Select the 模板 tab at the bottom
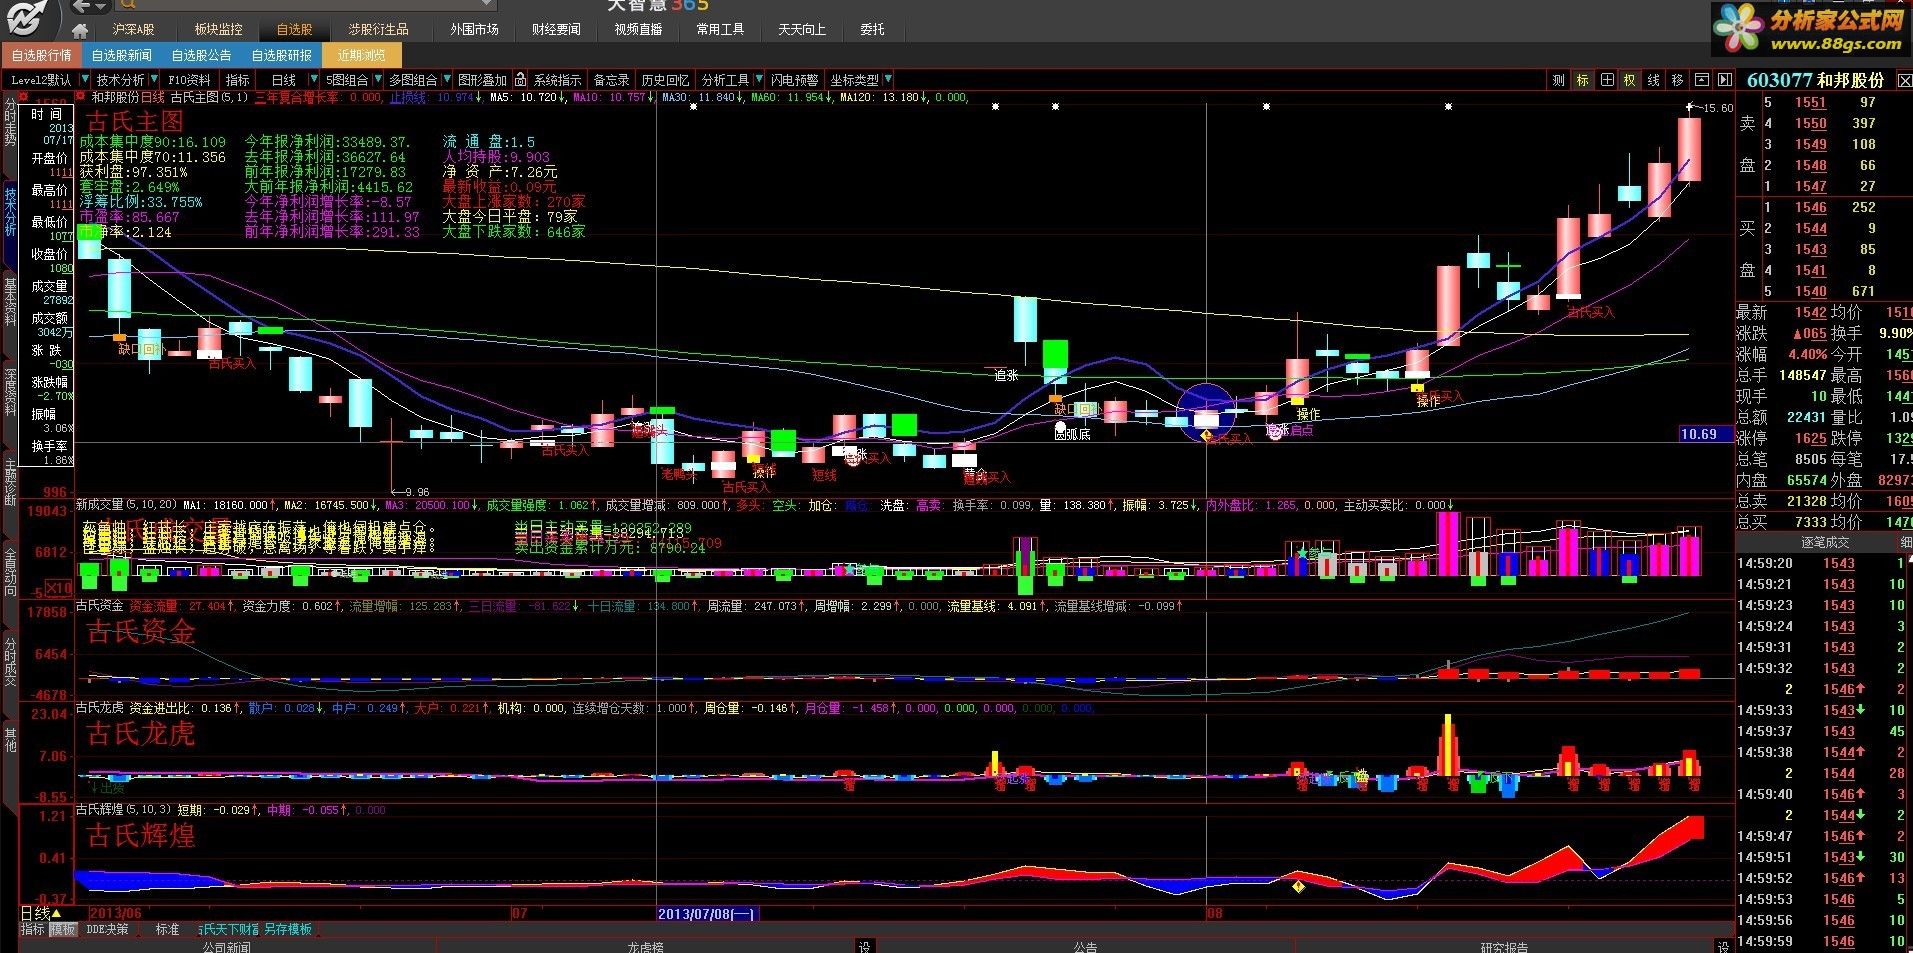The height and width of the screenshot is (953, 1913). [x=63, y=929]
